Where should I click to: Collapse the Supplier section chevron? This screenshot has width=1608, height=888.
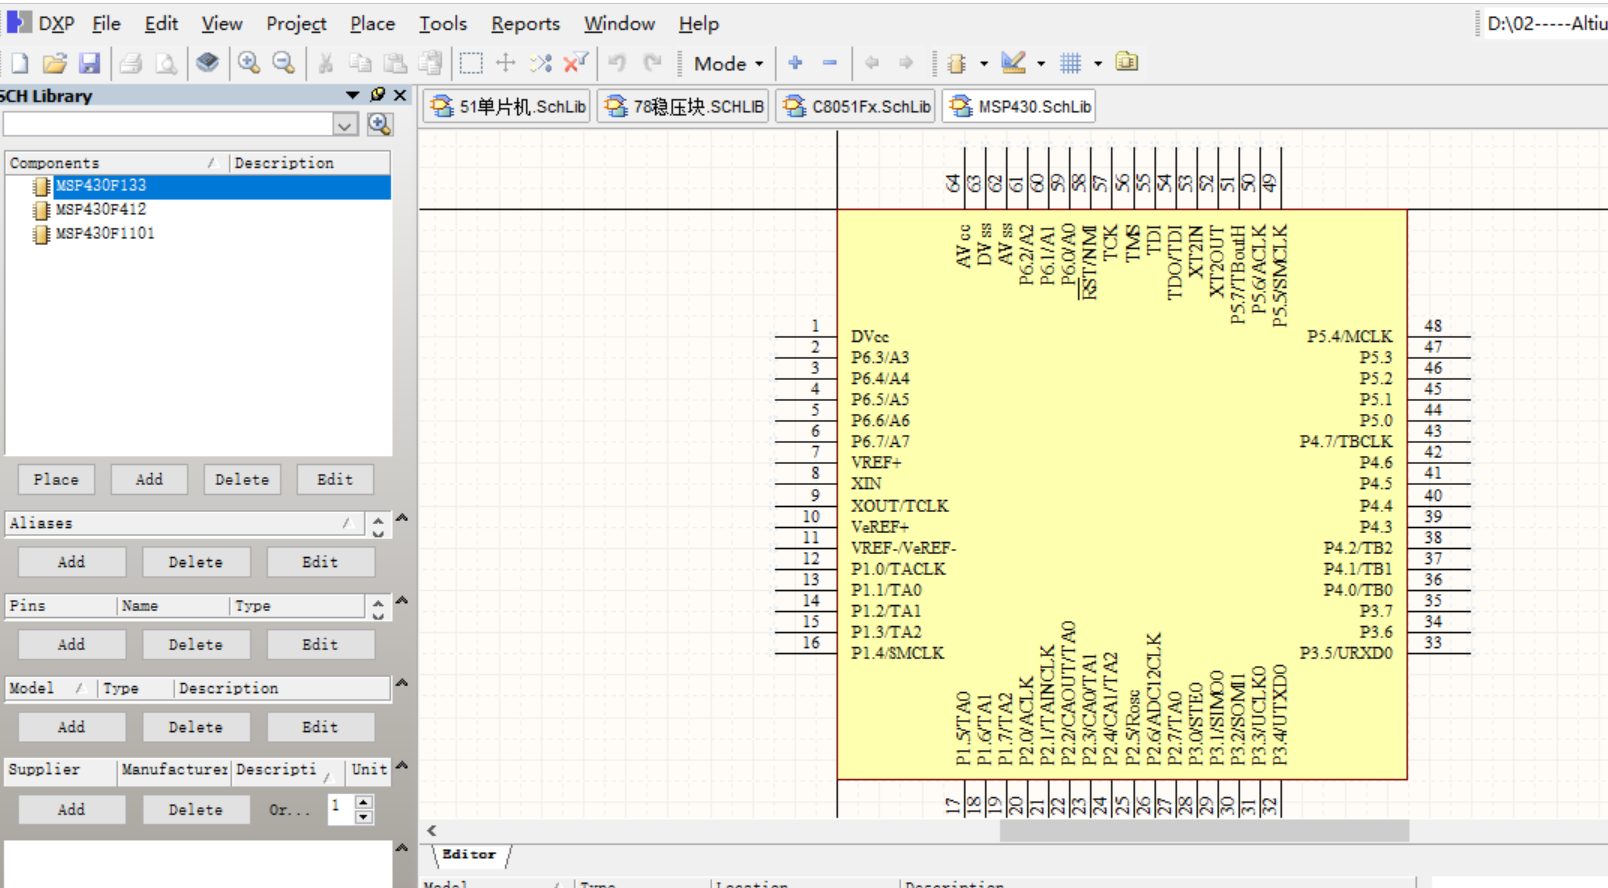coord(402,766)
